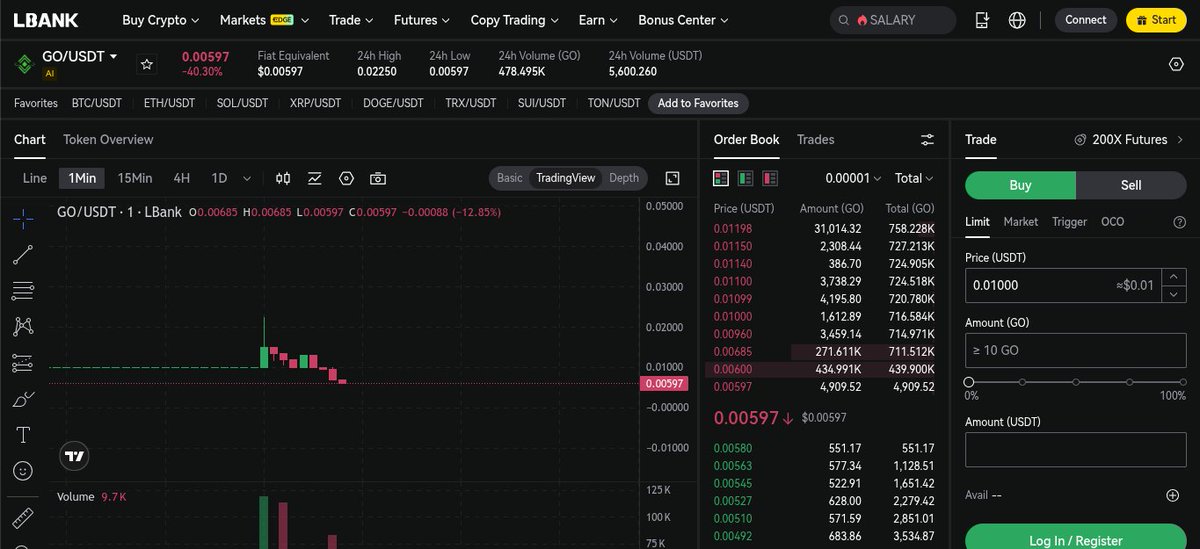Show asks-only order book view
The width and height of the screenshot is (1200, 549).
point(770,178)
